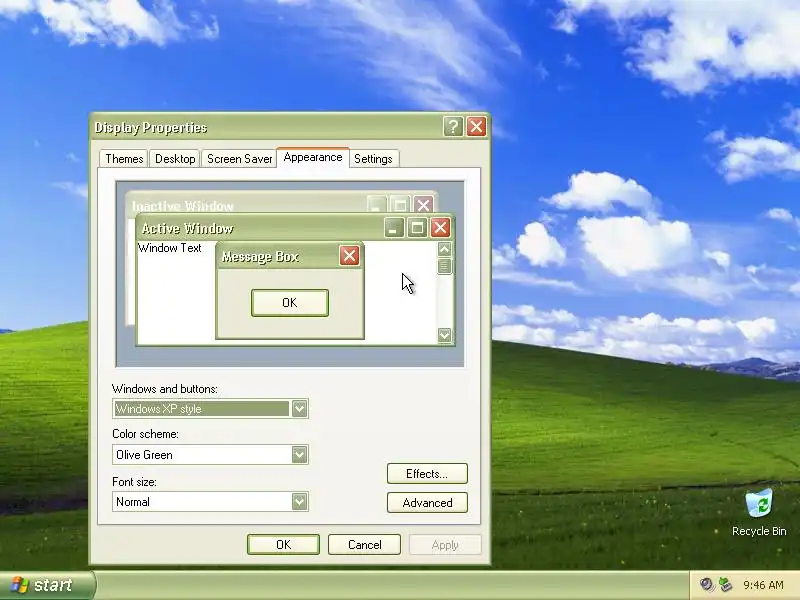
Task: Click the Normal font size field
Action: pyautogui.click(x=210, y=502)
